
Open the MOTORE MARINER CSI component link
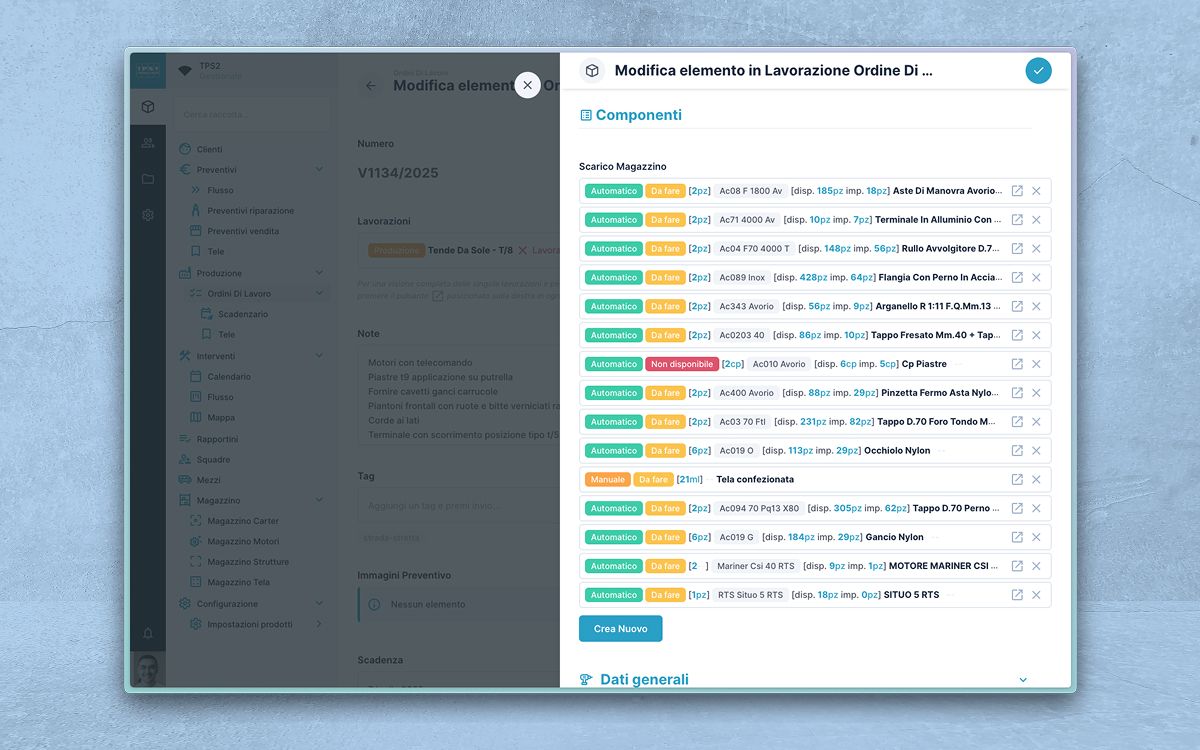point(1017,566)
